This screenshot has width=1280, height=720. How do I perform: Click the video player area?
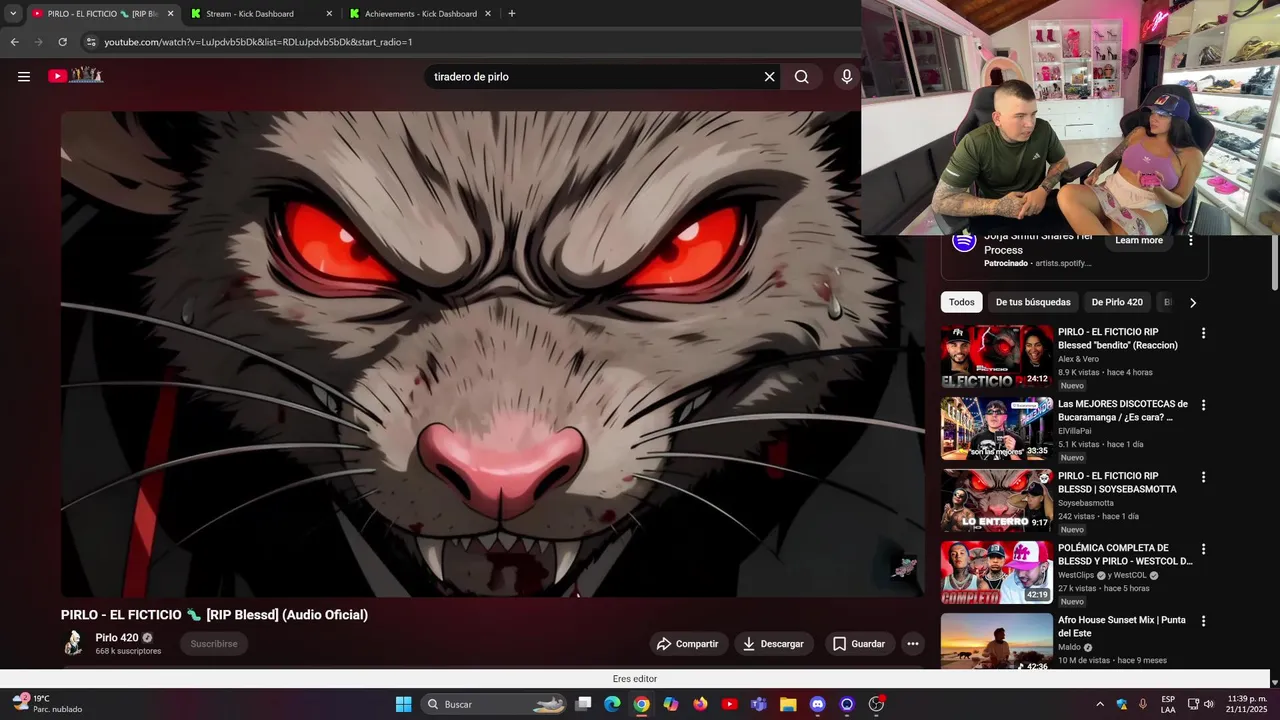coord(492,354)
